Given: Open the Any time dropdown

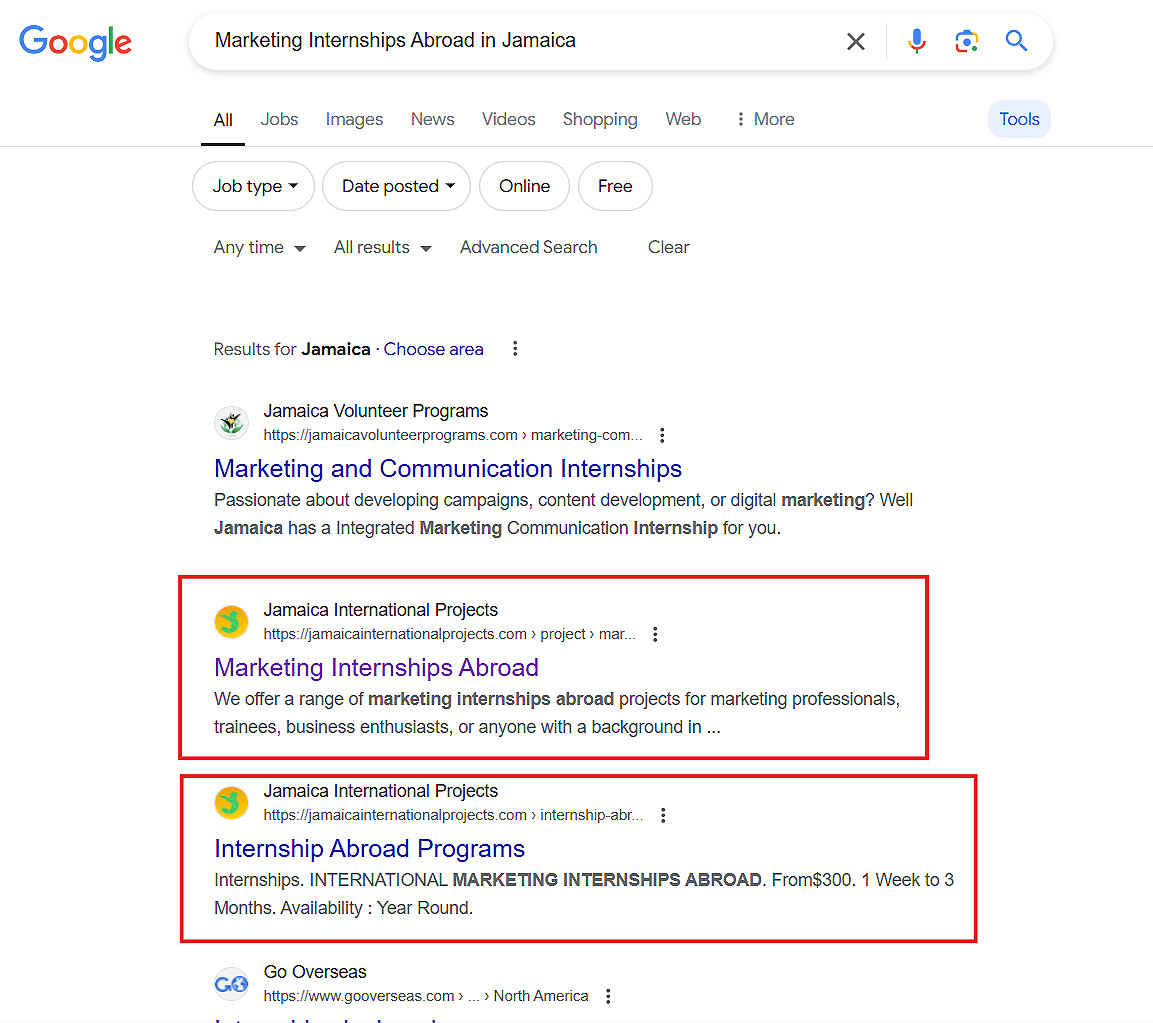Looking at the screenshot, I should (260, 248).
